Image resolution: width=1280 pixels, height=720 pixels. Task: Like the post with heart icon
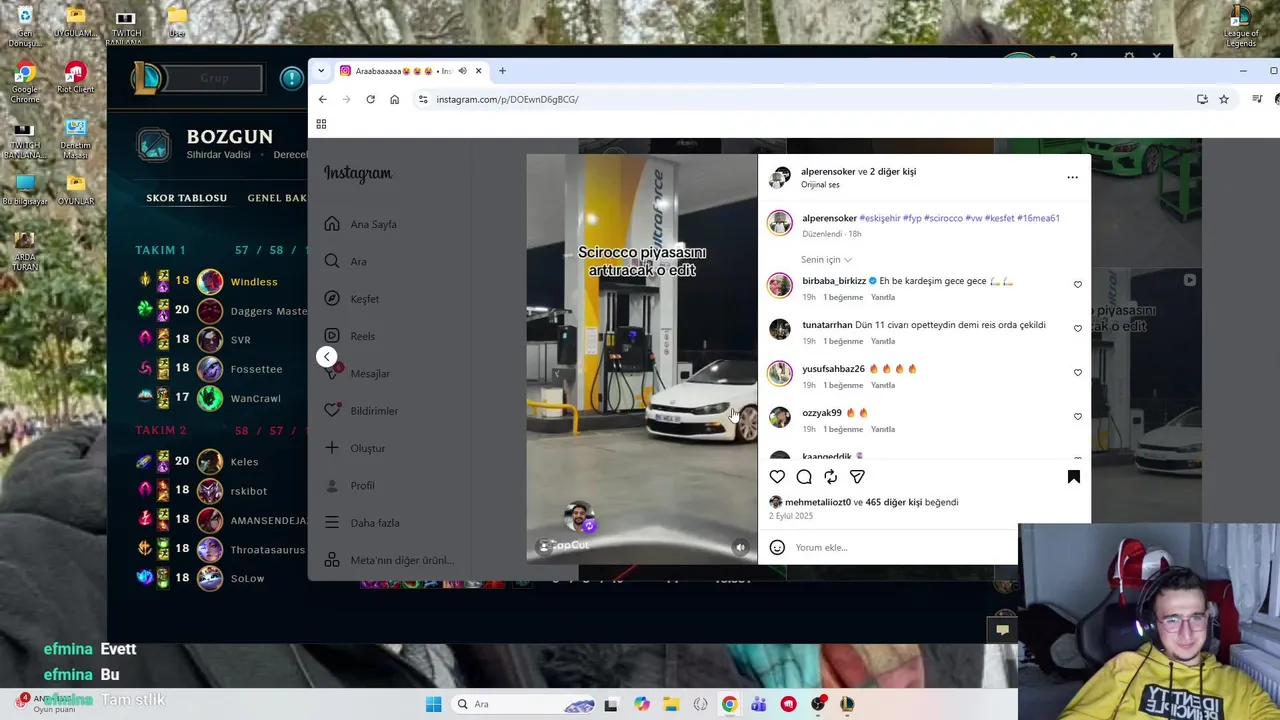coord(777,477)
